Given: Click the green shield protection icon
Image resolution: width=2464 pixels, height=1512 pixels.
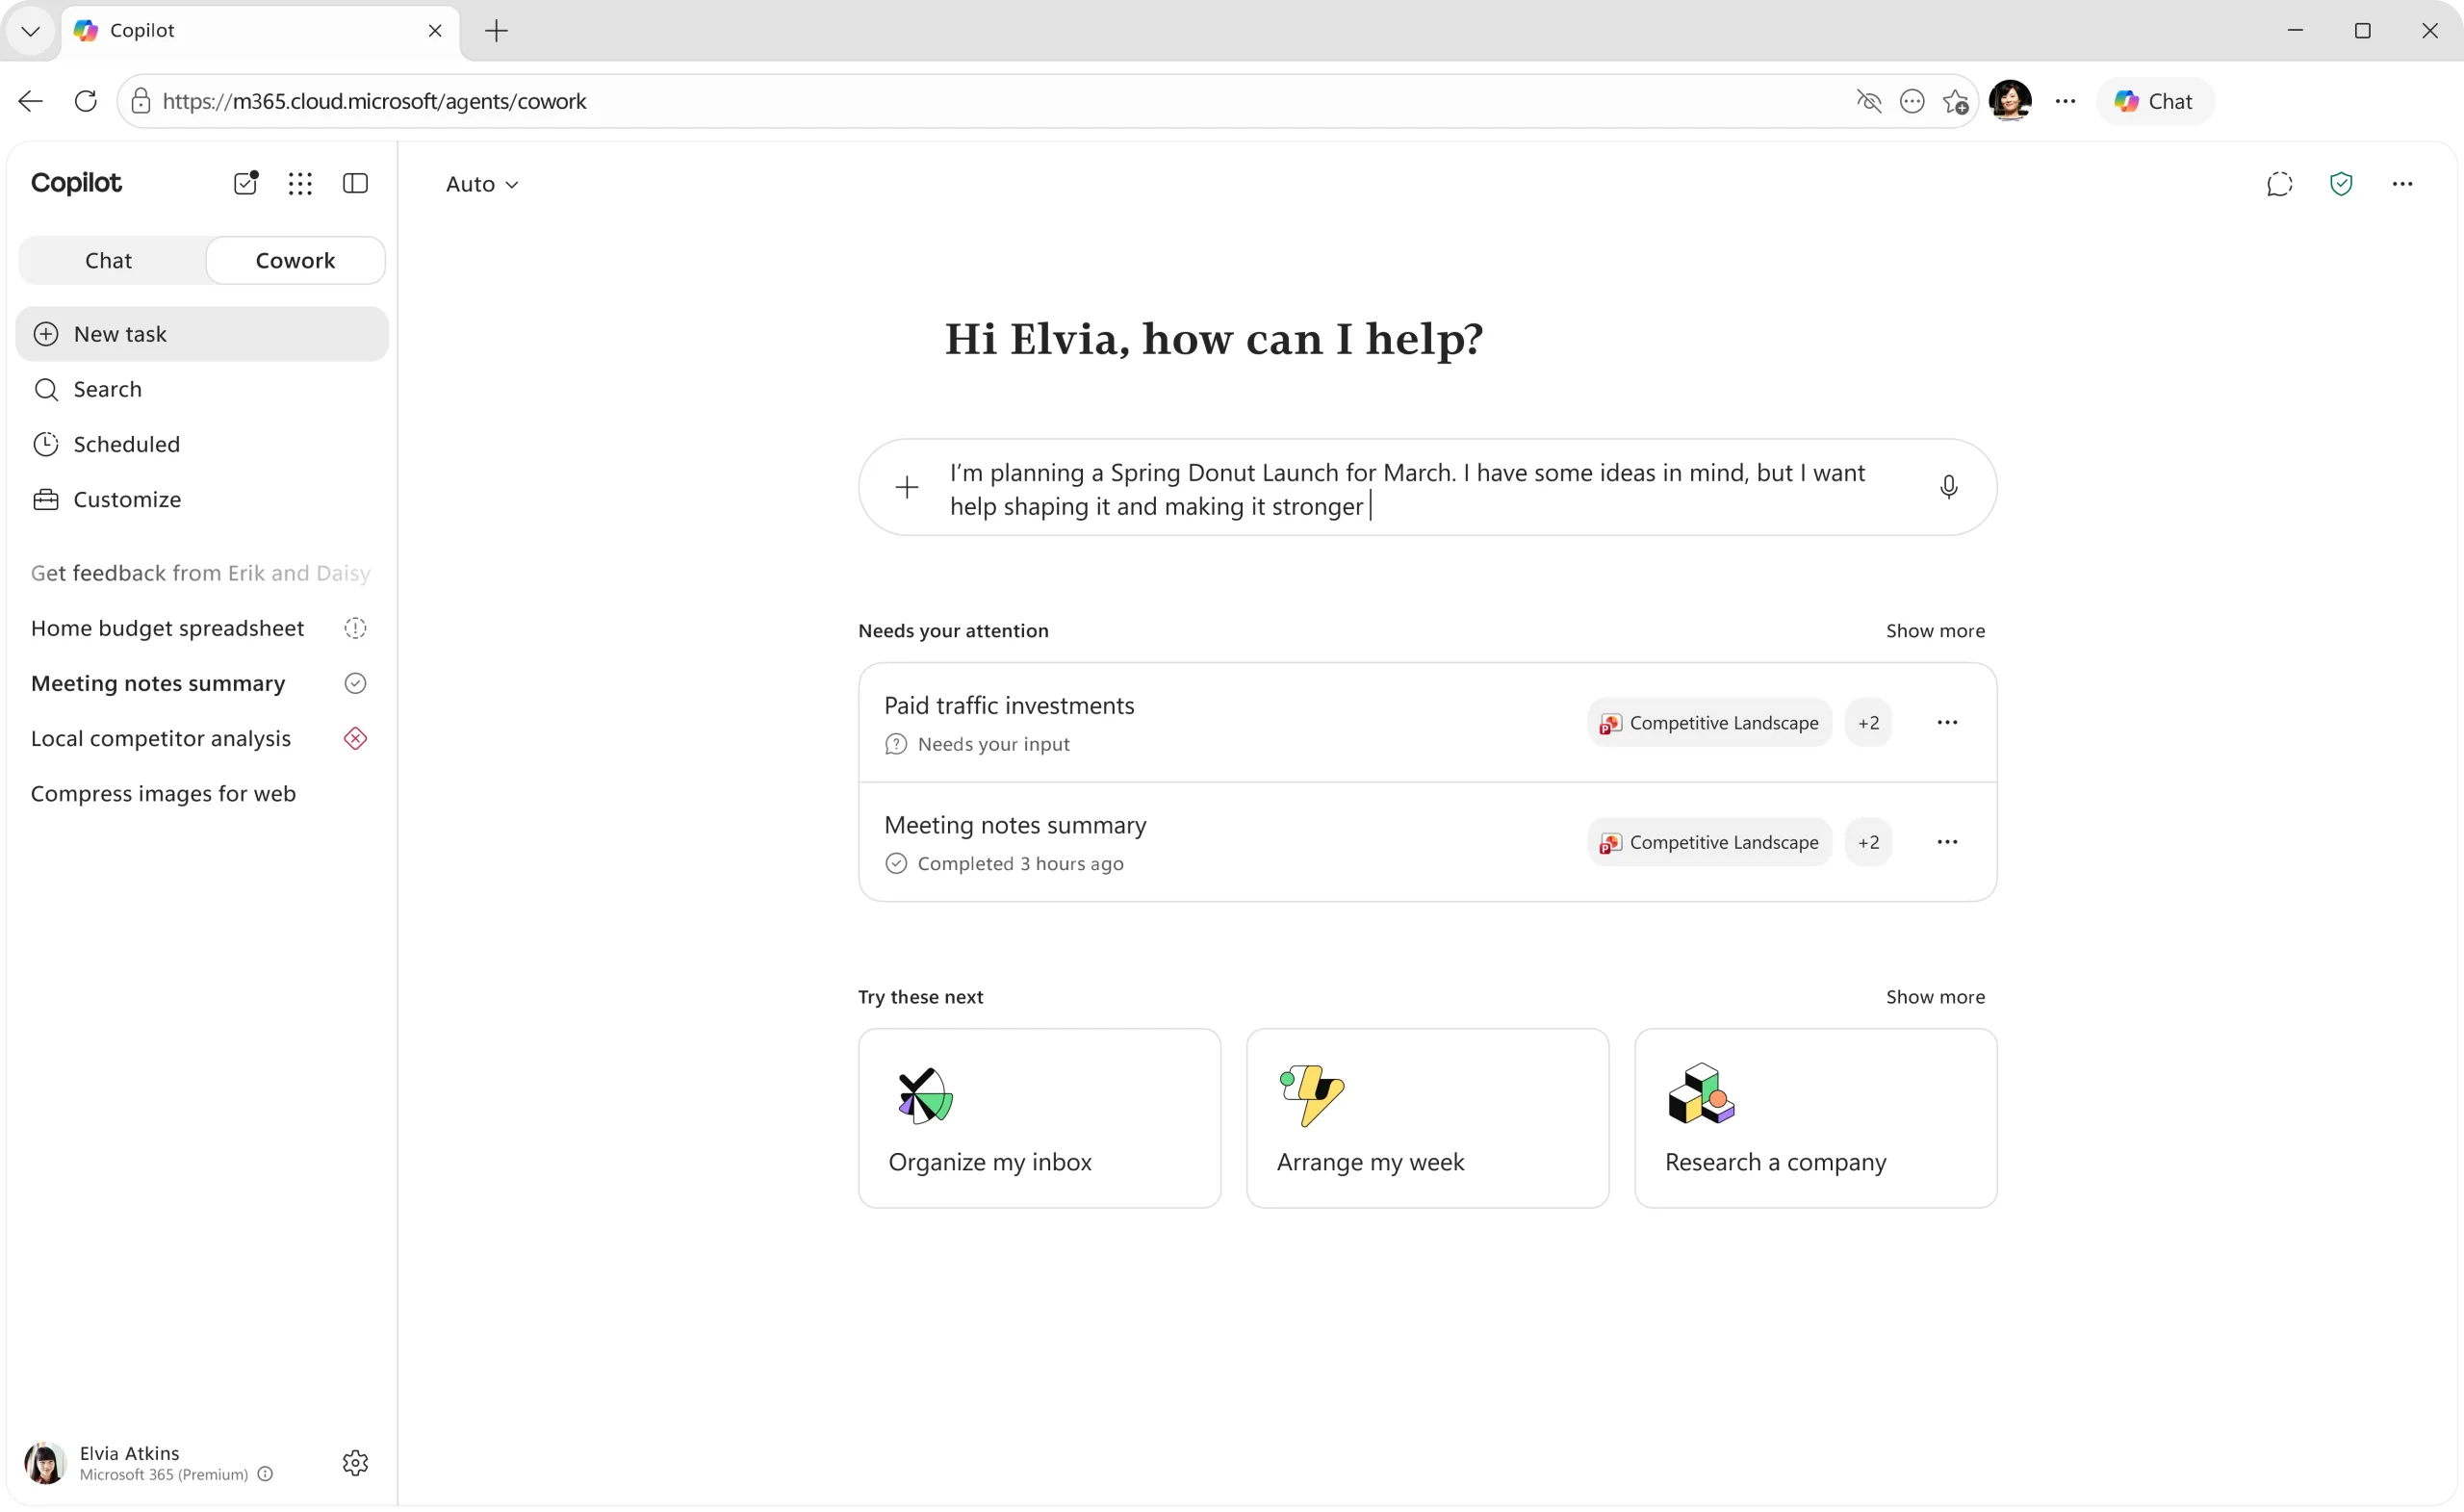Looking at the screenshot, I should [x=2340, y=184].
